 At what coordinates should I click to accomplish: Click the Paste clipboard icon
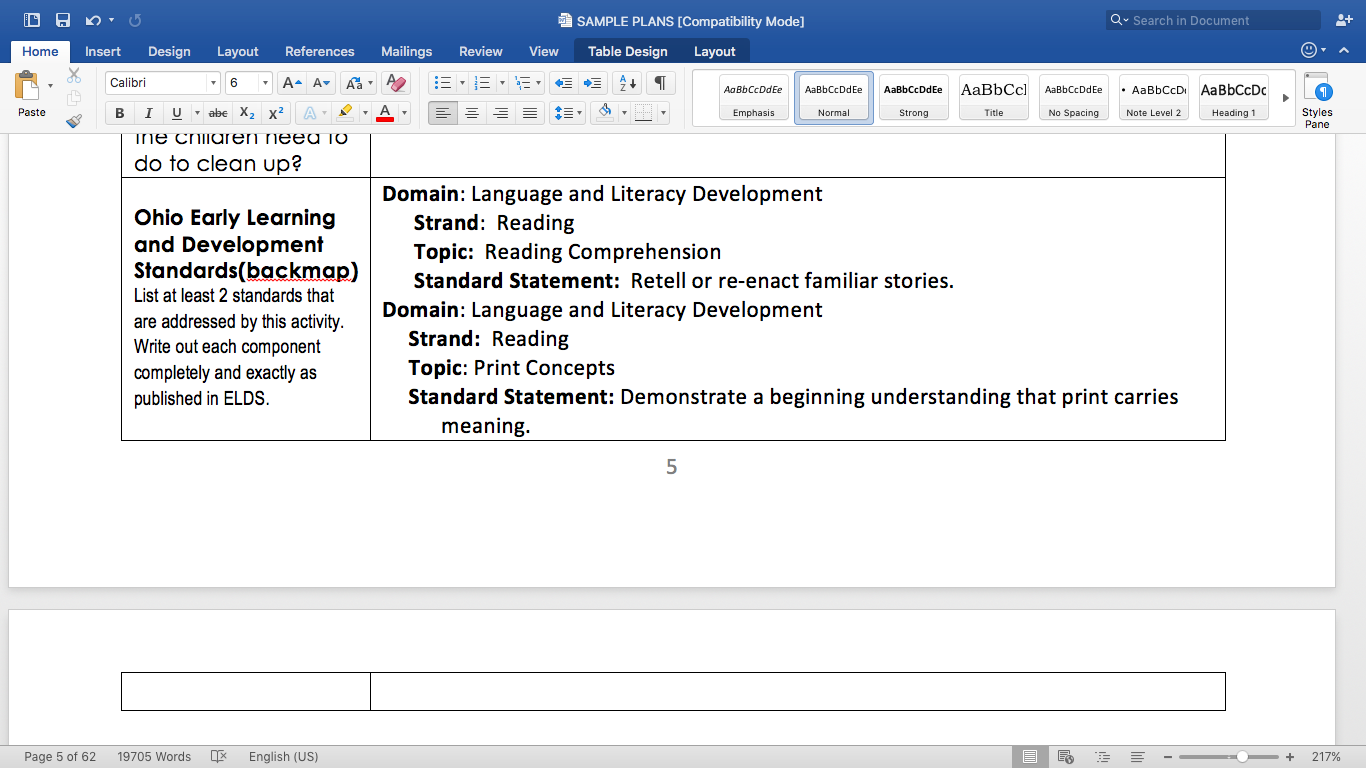click(27, 85)
